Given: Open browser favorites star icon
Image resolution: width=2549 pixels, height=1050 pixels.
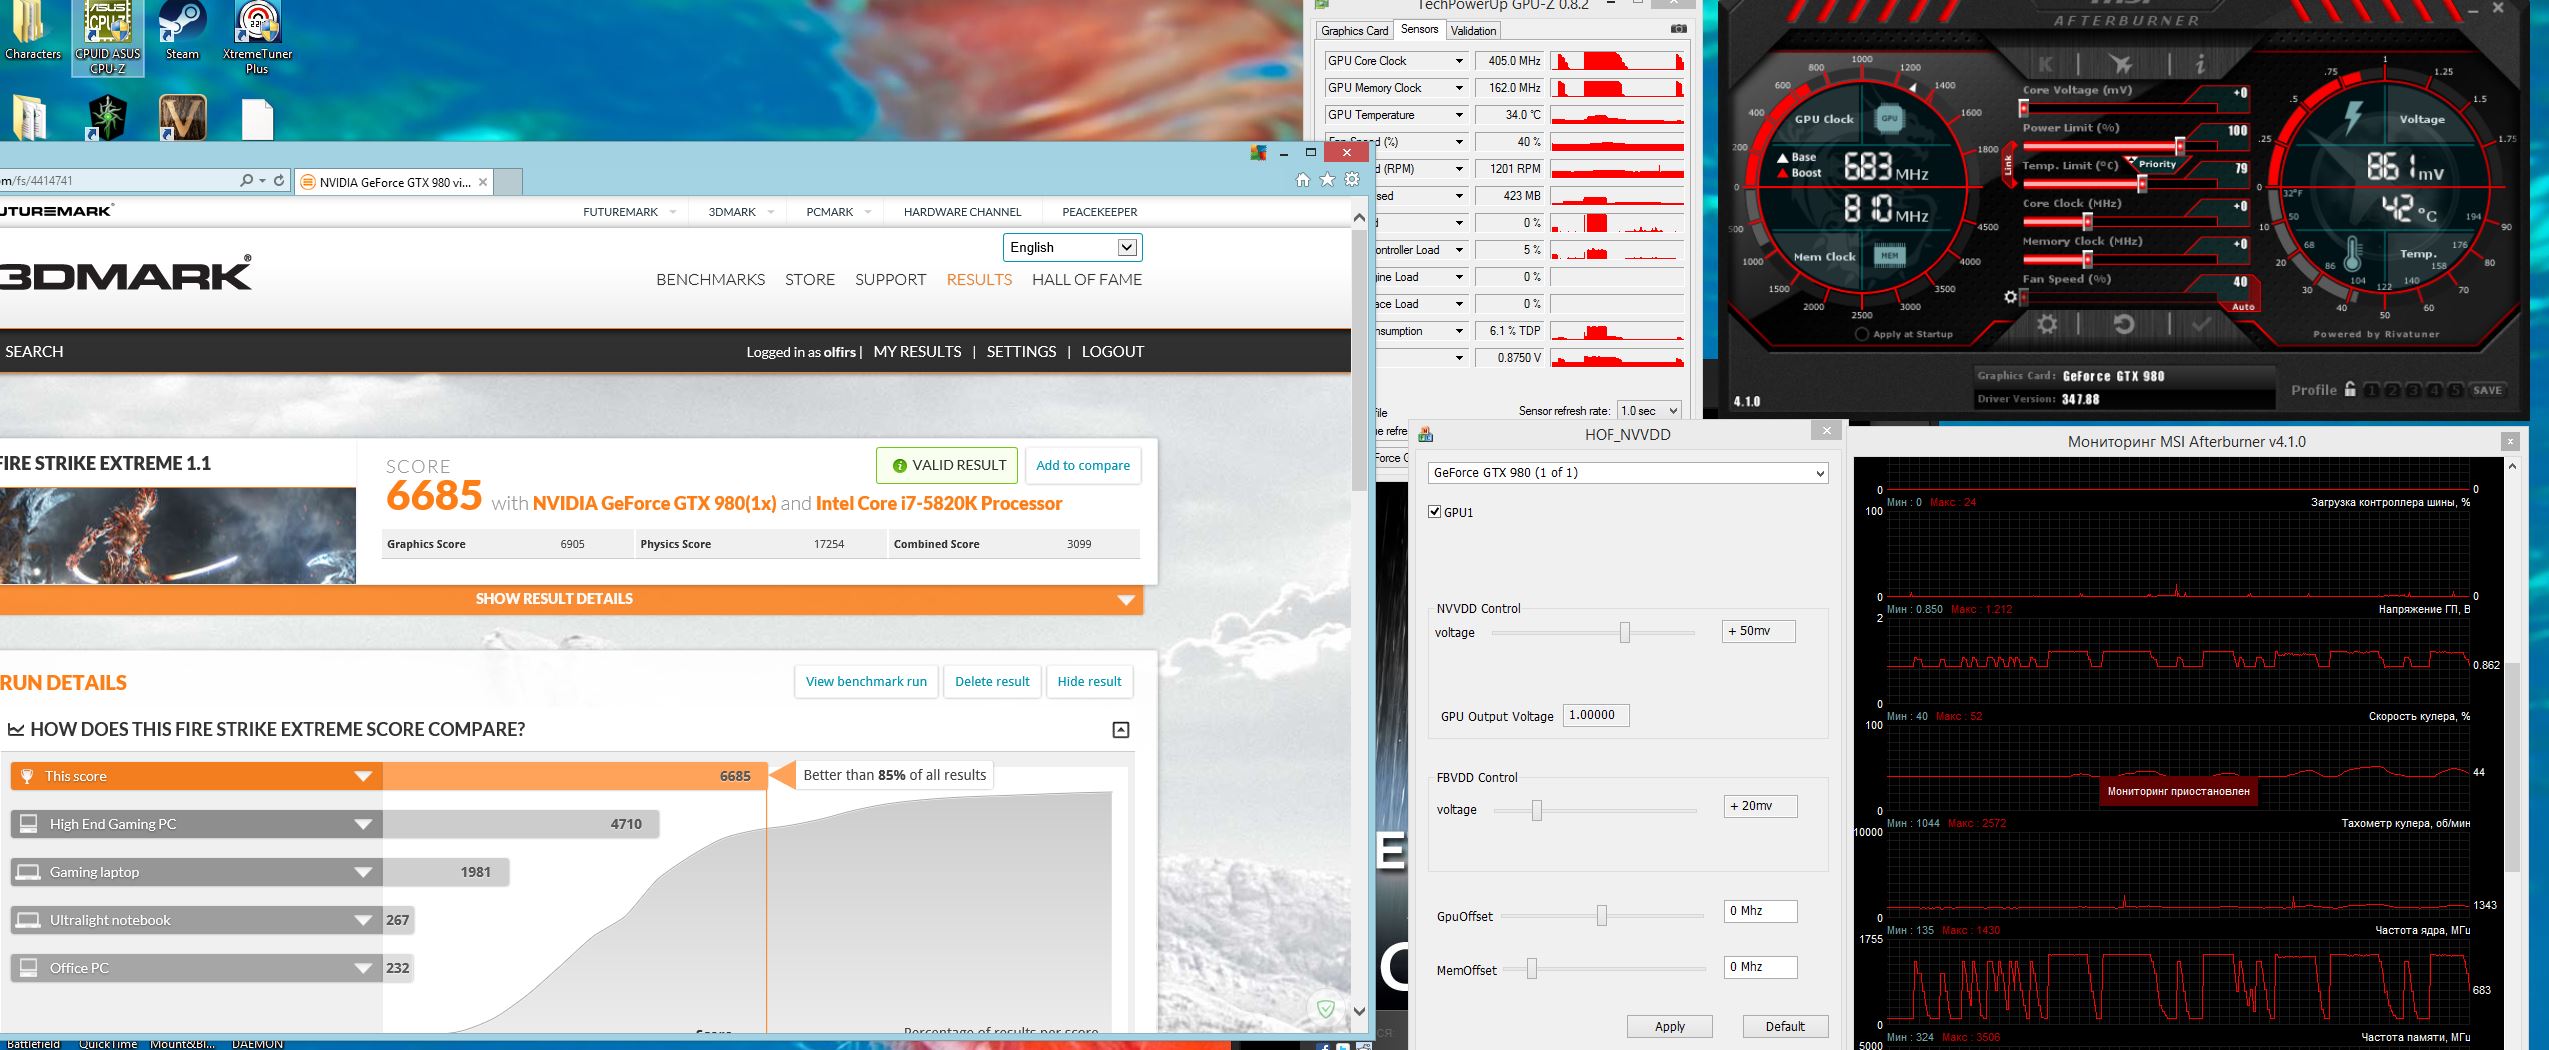Looking at the screenshot, I should [1327, 180].
